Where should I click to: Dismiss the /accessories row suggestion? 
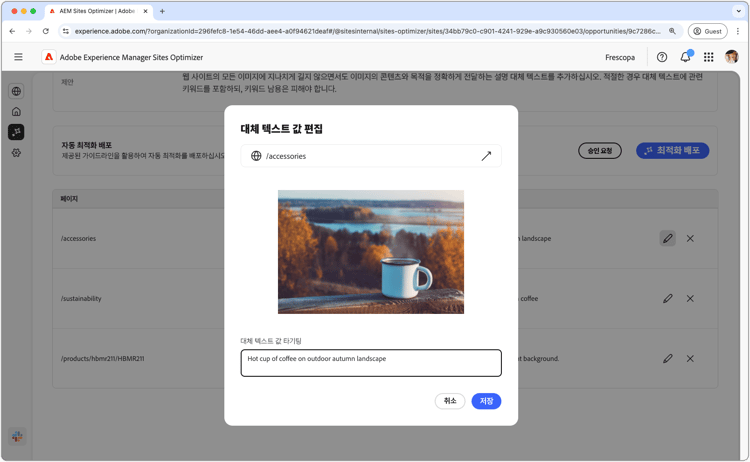[690, 238]
